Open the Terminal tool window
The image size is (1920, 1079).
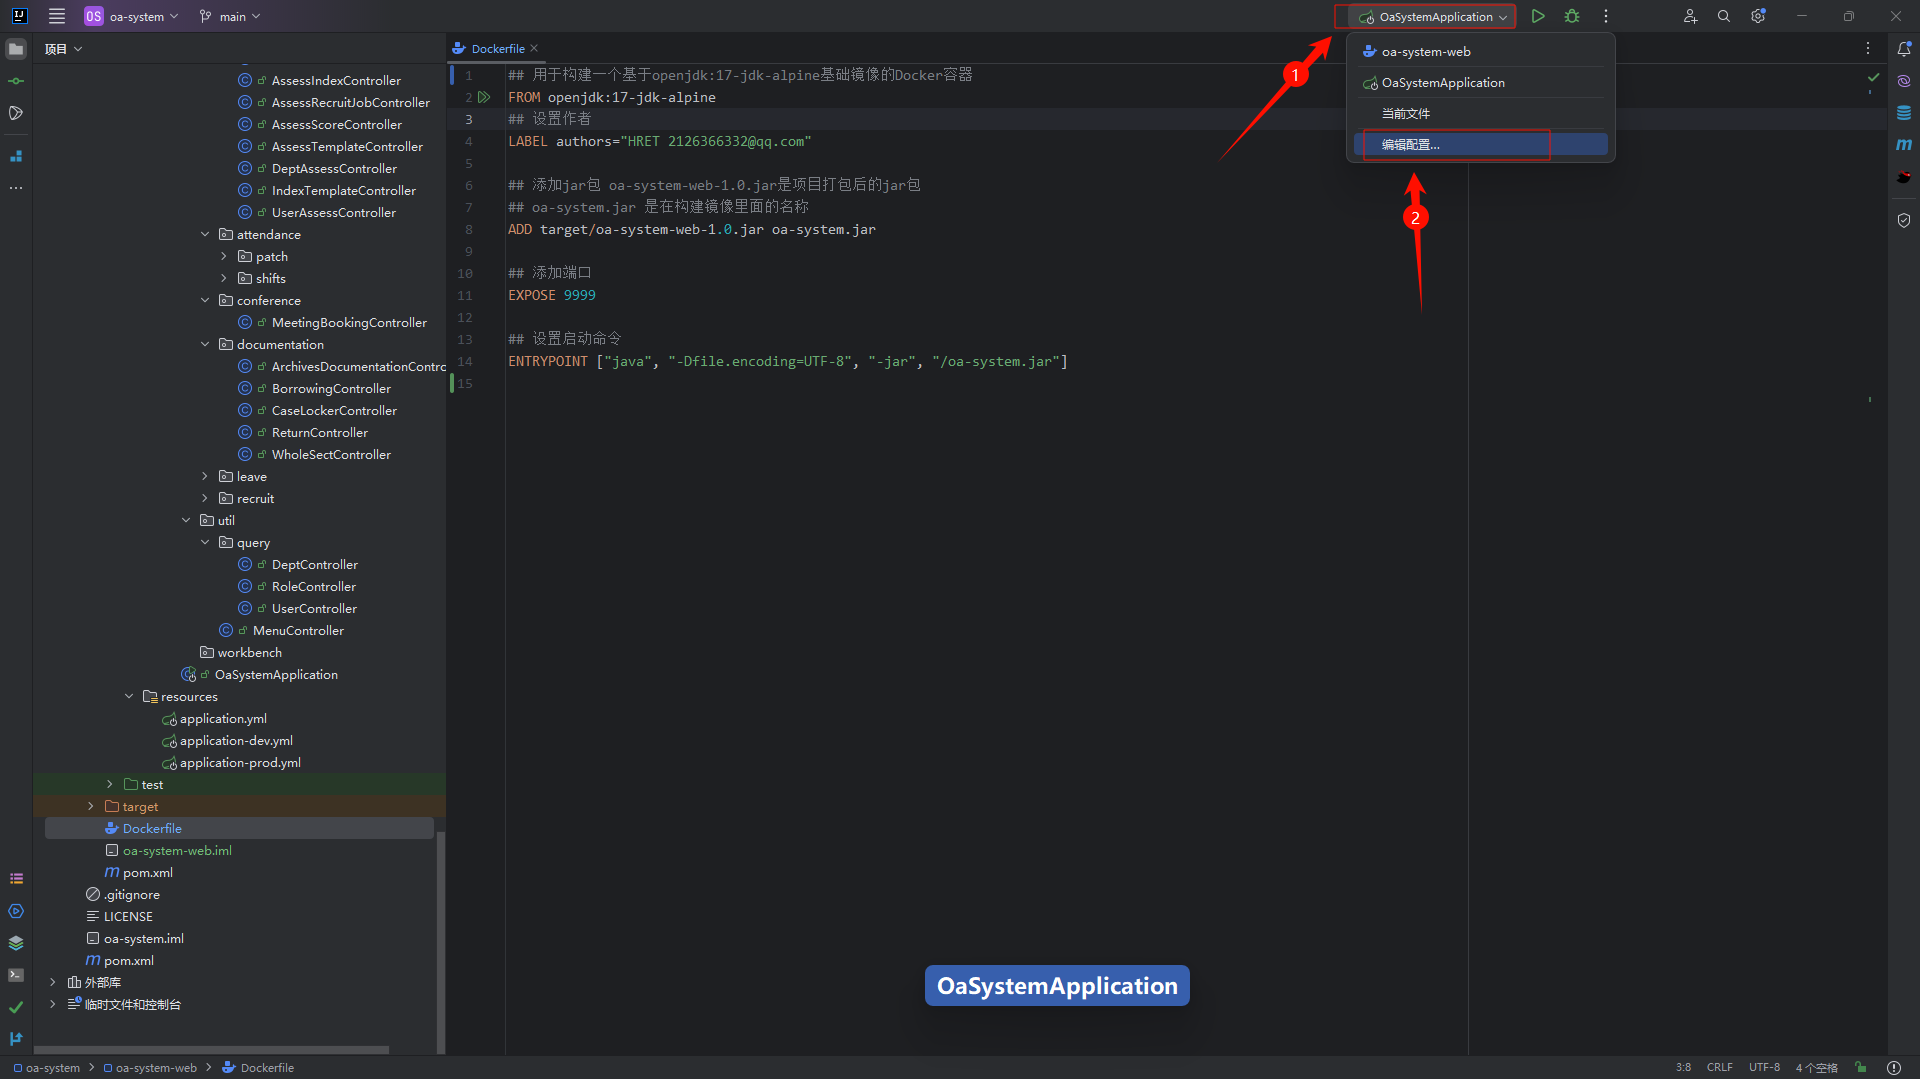coord(16,975)
